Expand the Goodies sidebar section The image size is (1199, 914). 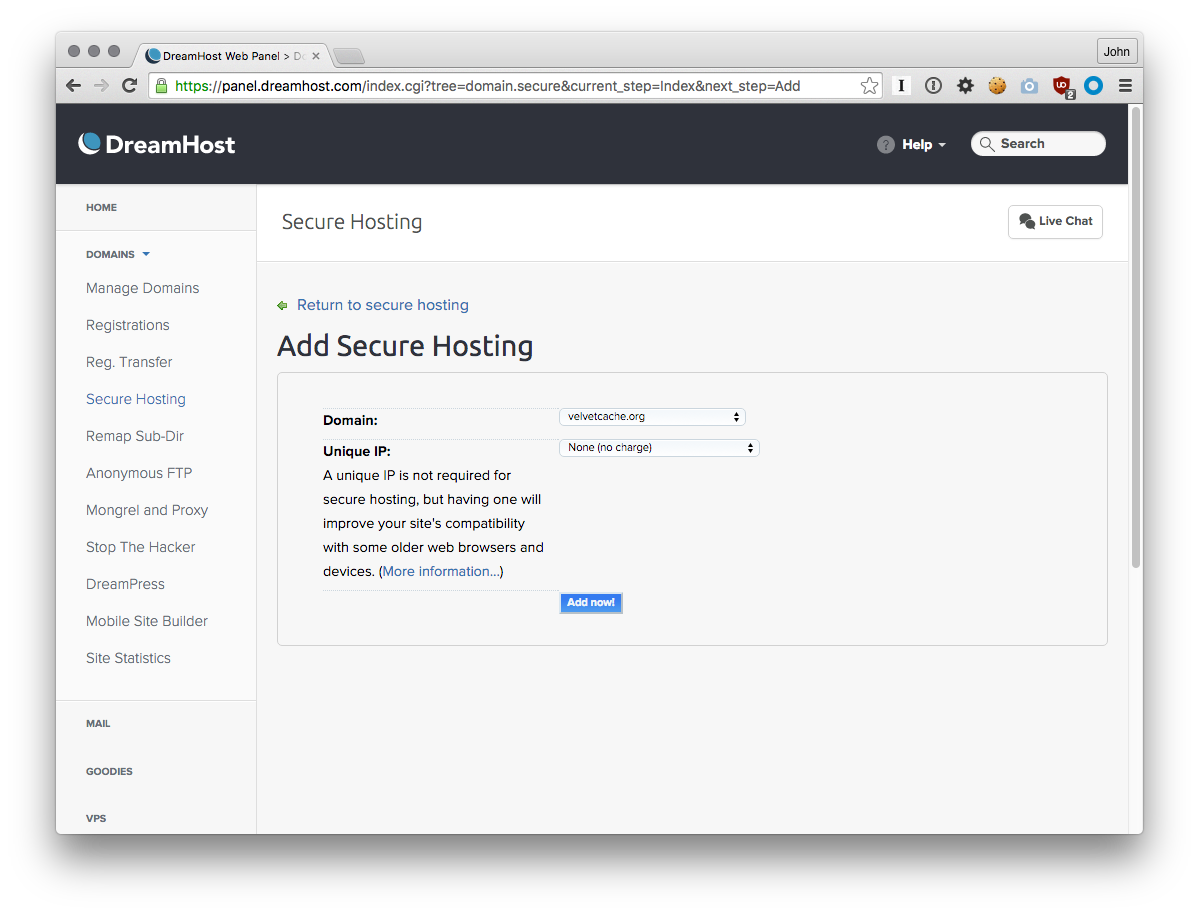pyautogui.click(x=109, y=771)
